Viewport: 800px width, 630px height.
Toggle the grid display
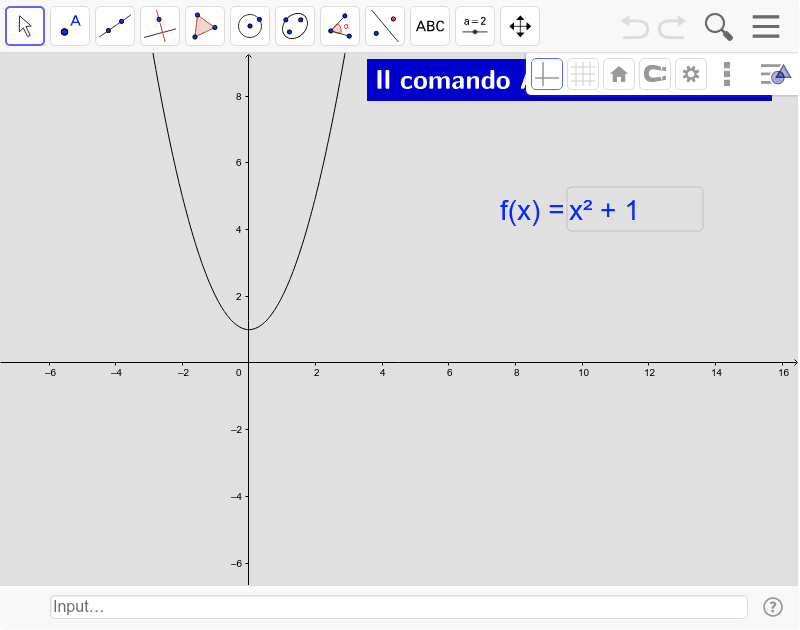583,74
